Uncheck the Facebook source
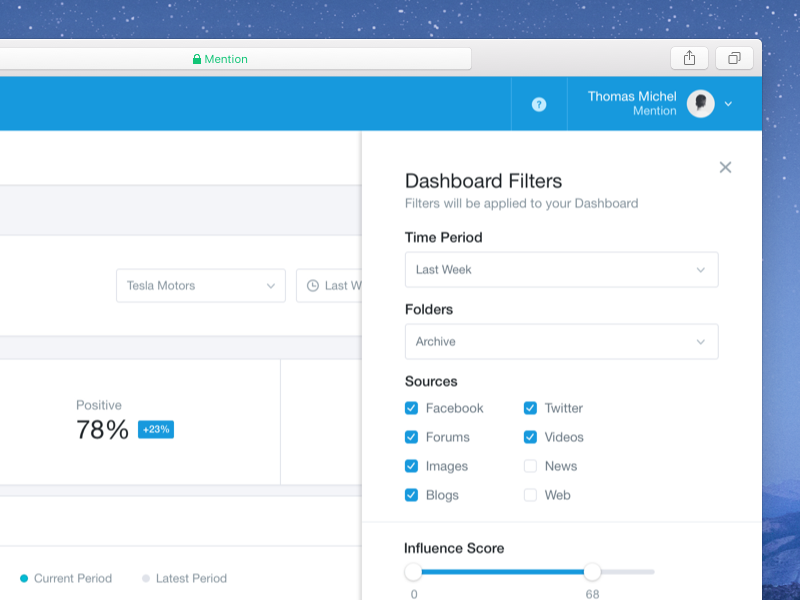Screen dimensions: 800x600 point(411,408)
